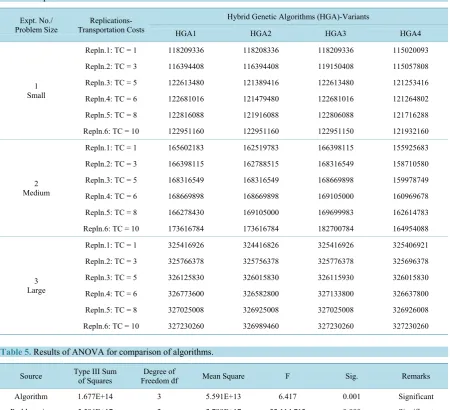Image resolution: width=450 pixels, height=410 pixels.
Task: Click value 115057808 in HGA4 column
Action: click(410, 66)
